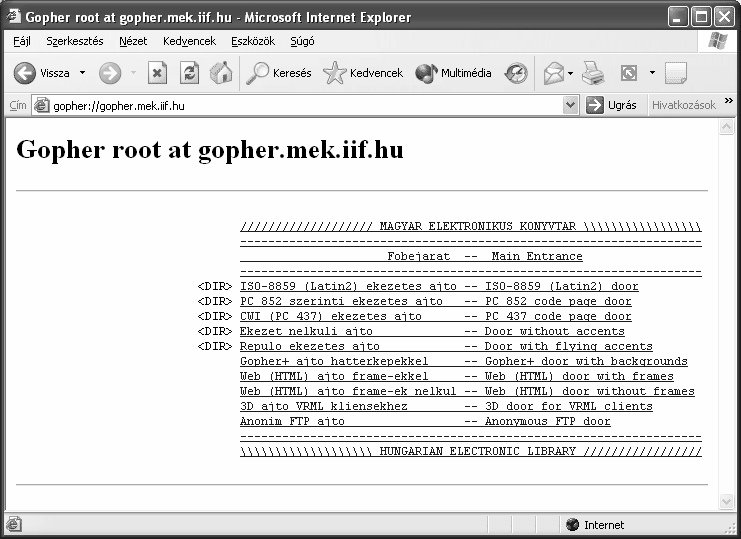The image size is (741, 539).
Task: Click the scrollbar up arrow
Action: [726, 127]
